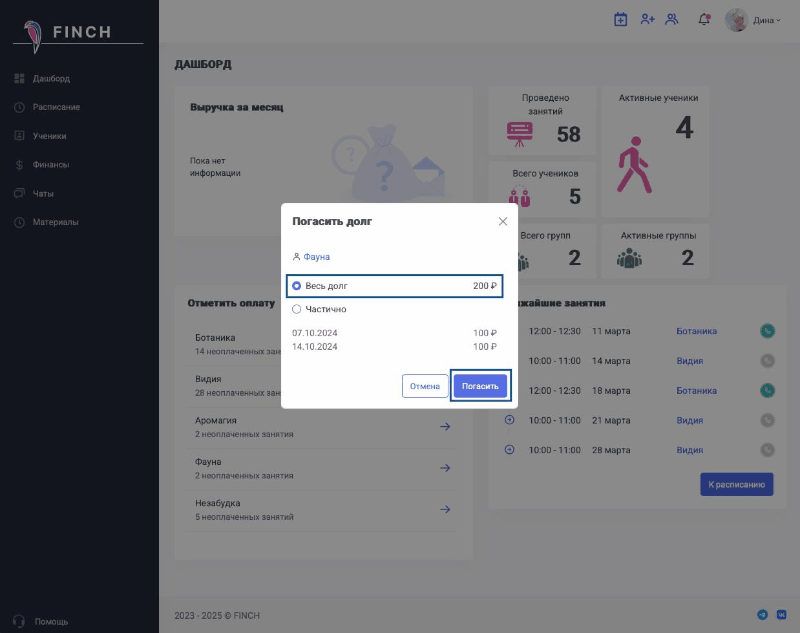
Task: Click the 'Чаты' sidebar icon
Action: coord(19,193)
